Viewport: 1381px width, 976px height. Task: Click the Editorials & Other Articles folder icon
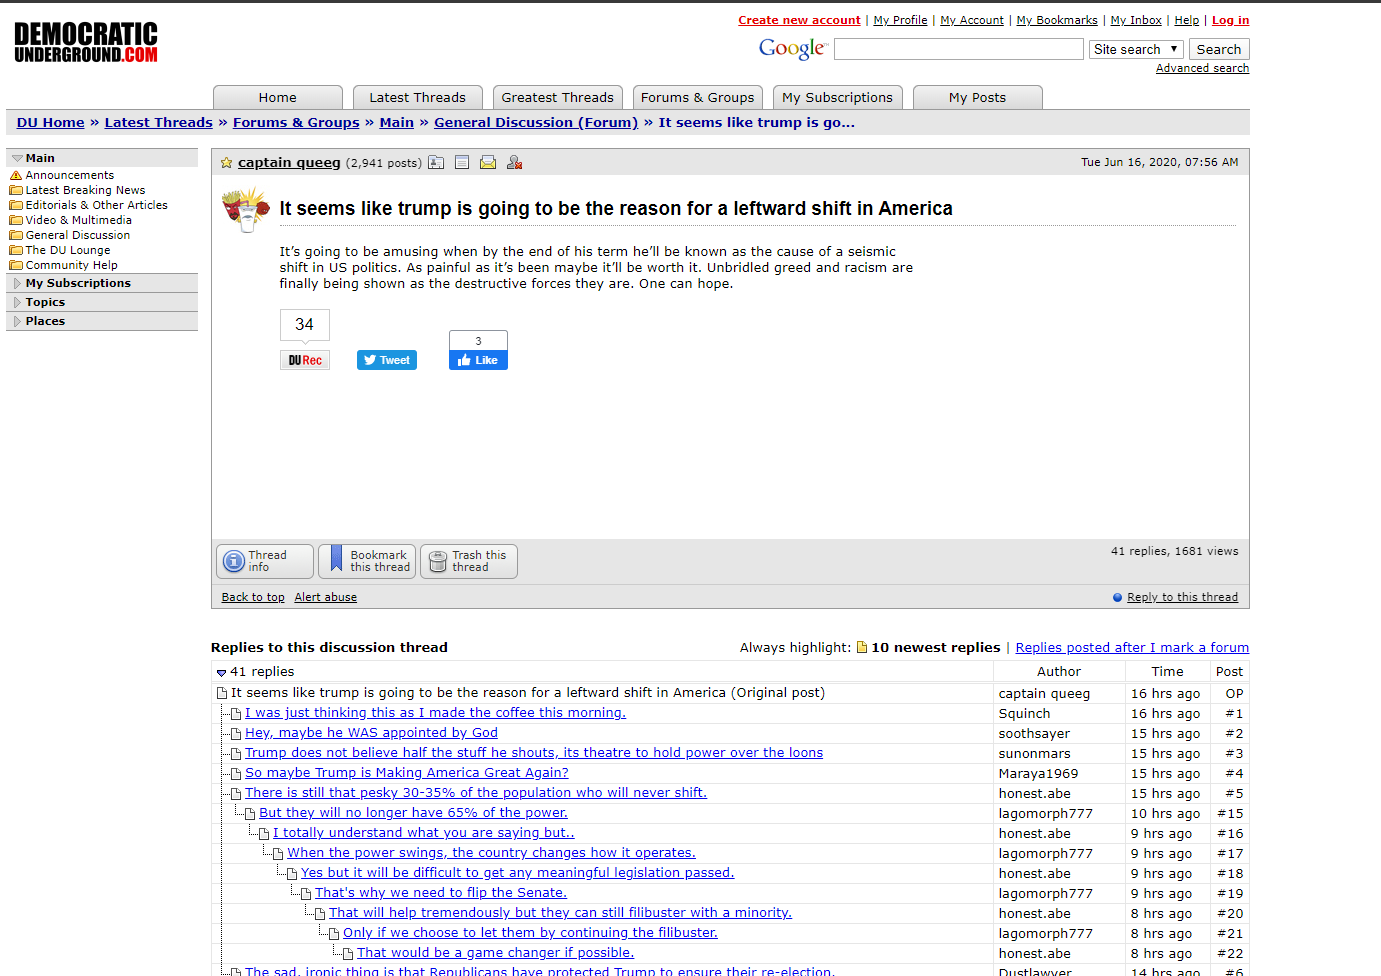(x=16, y=205)
